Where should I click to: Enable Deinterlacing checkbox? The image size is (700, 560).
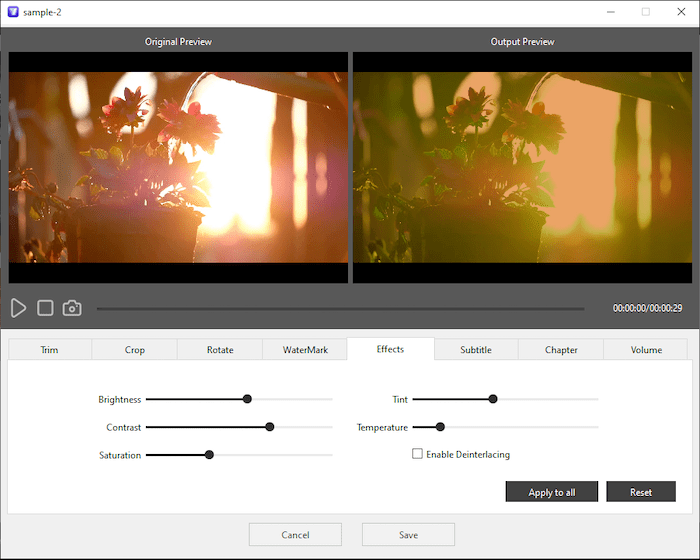click(x=418, y=454)
